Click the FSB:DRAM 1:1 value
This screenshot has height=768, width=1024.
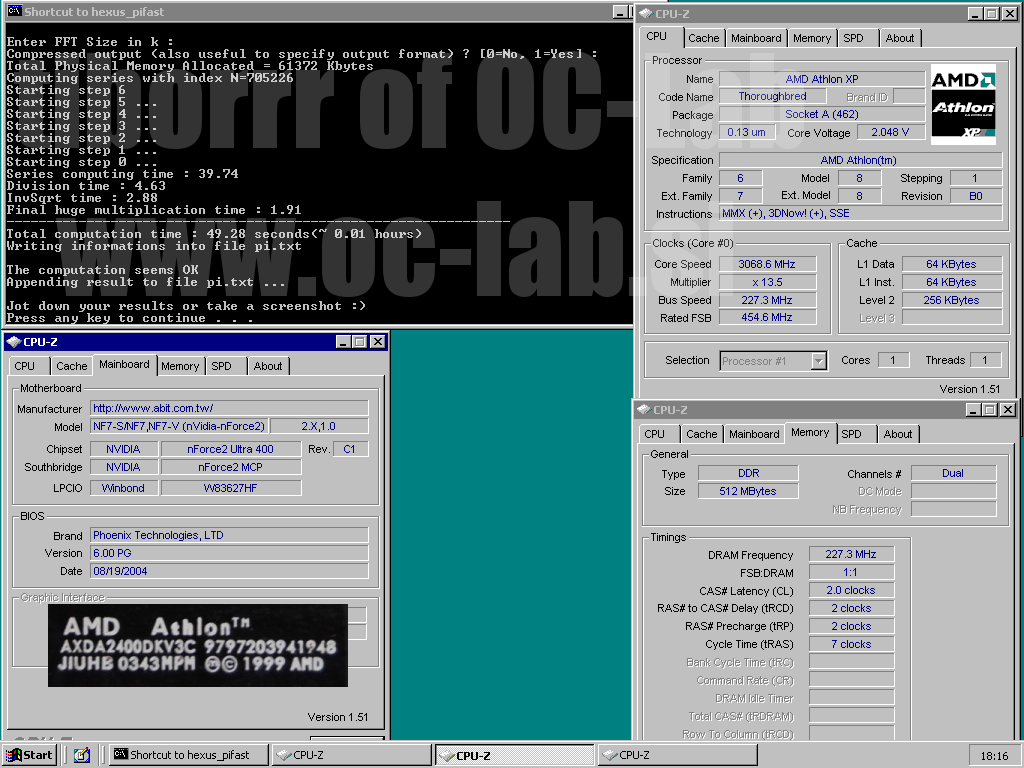pos(851,572)
